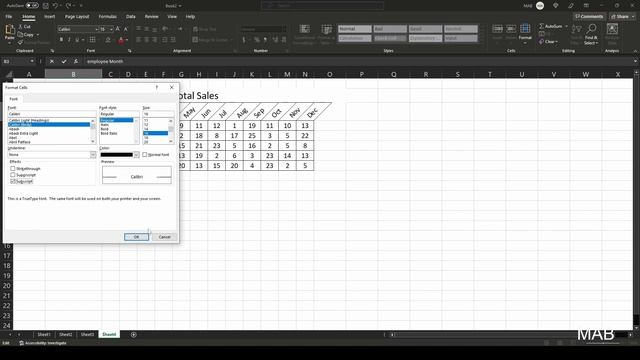
Task: Click the new sheet plus icon
Action: click(133, 334)
